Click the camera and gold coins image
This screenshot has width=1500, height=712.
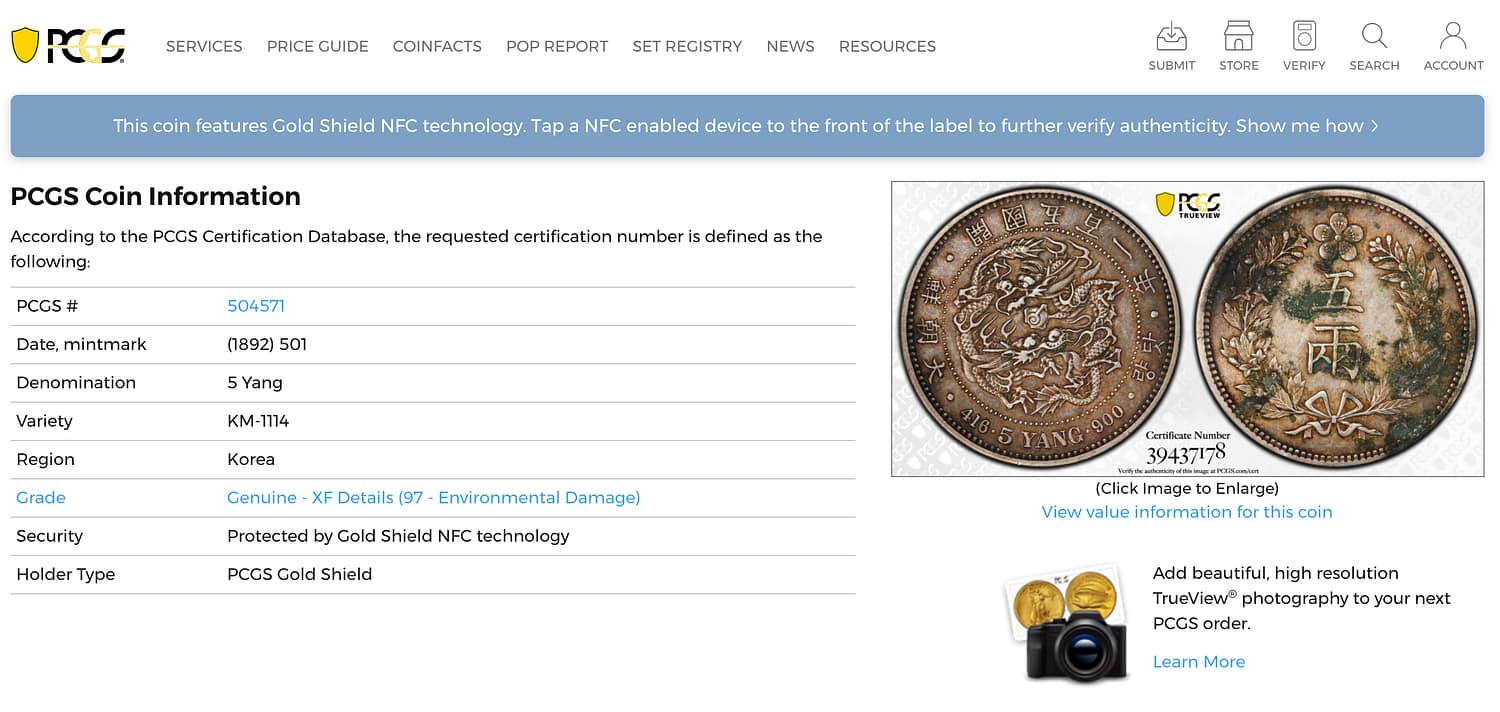(x=1067, y=621)
